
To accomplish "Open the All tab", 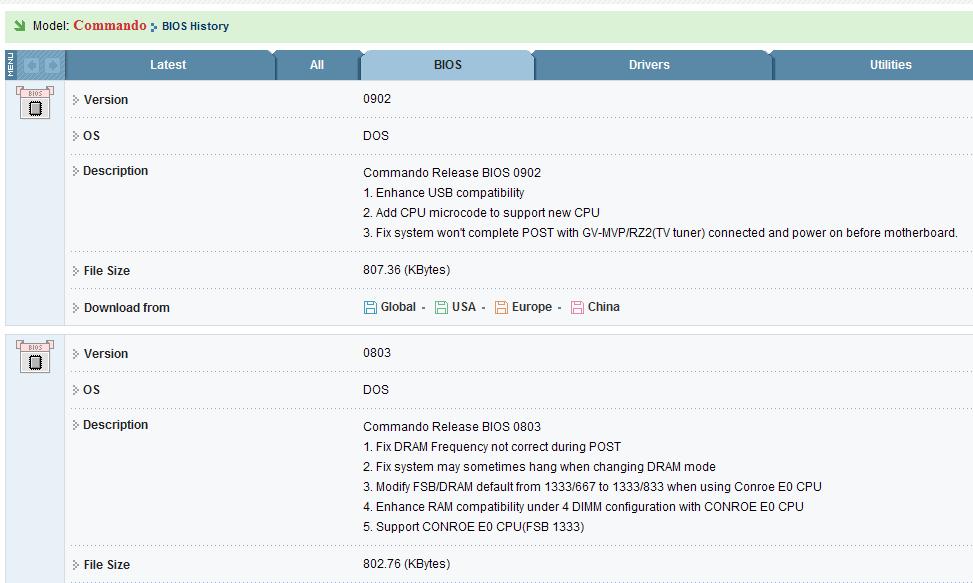I will (x=317, y=65).
